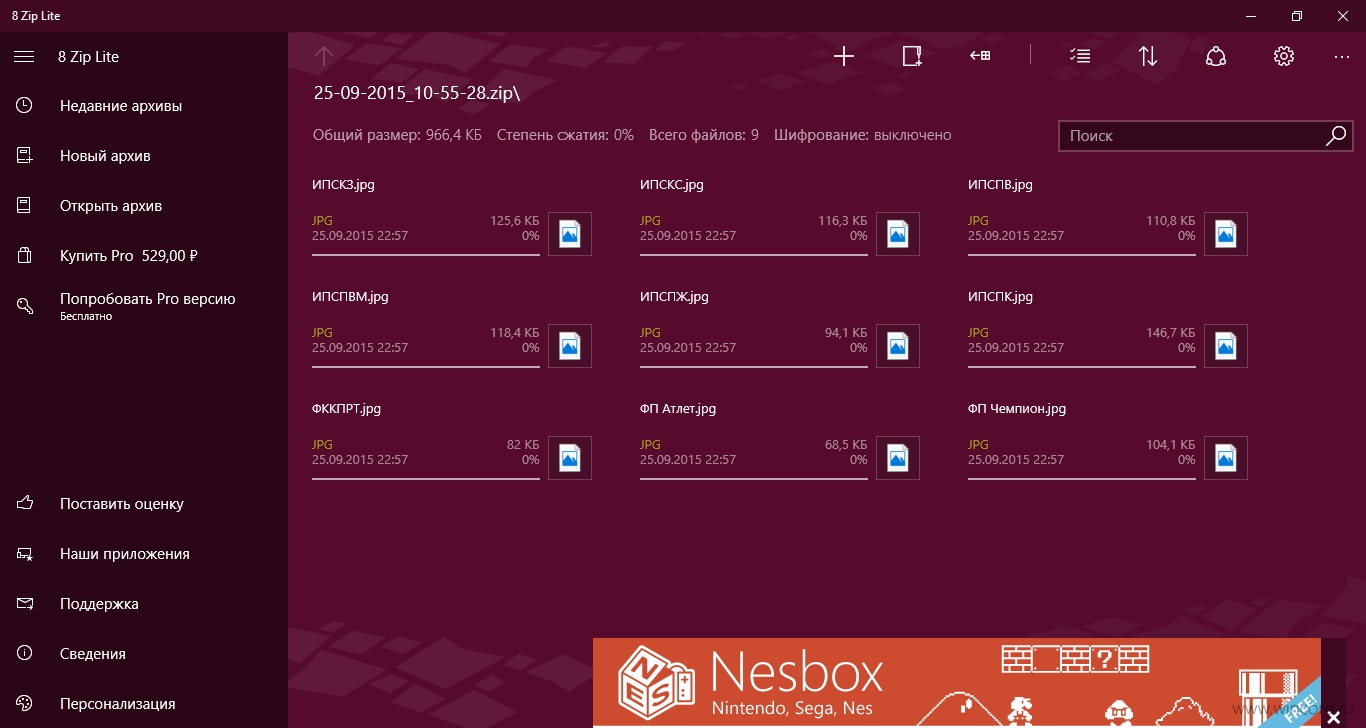This screenshot has height=728, width=1366.
Task: Click the share toolbar icon
Action: 1216,57
